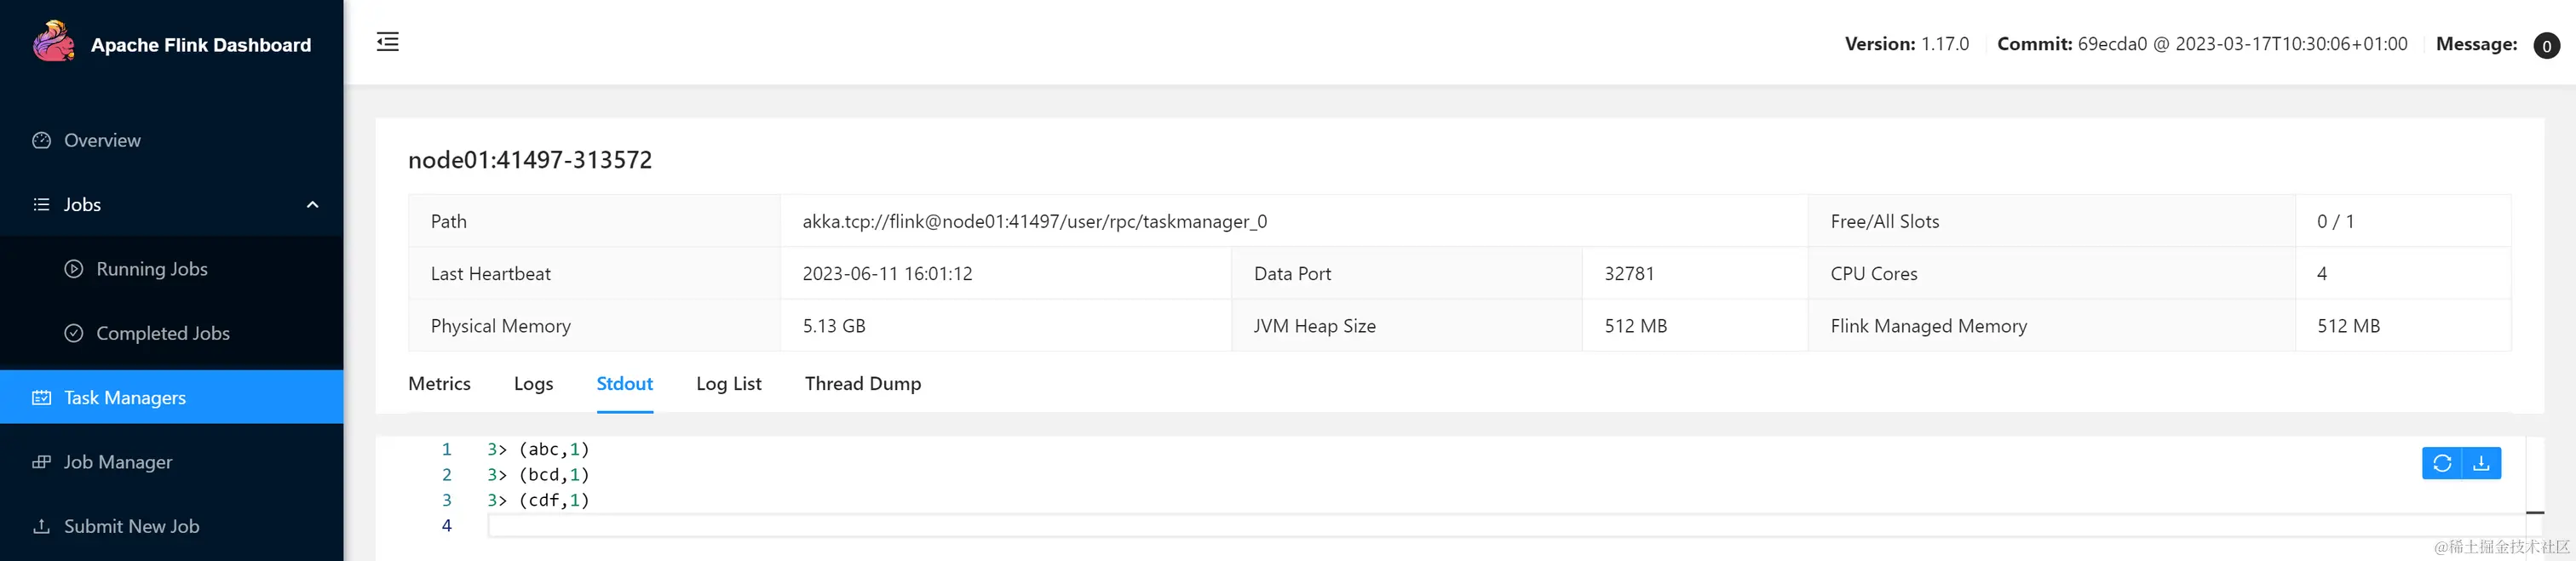Click the Apache Flink squirrel logo
Image resolution: width=2576 pixels, height=561 pixels.
pyautogui.click(x=54, y=42)
